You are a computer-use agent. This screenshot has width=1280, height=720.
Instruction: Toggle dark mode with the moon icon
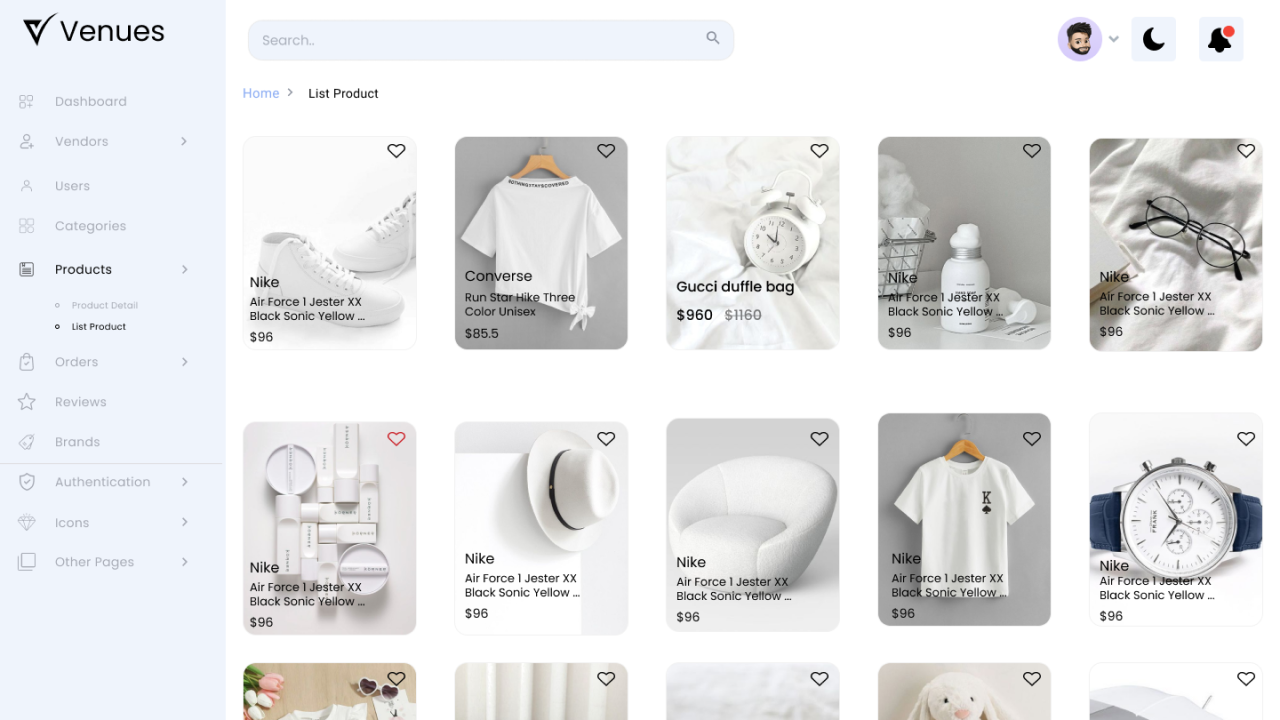[1154, 39]
